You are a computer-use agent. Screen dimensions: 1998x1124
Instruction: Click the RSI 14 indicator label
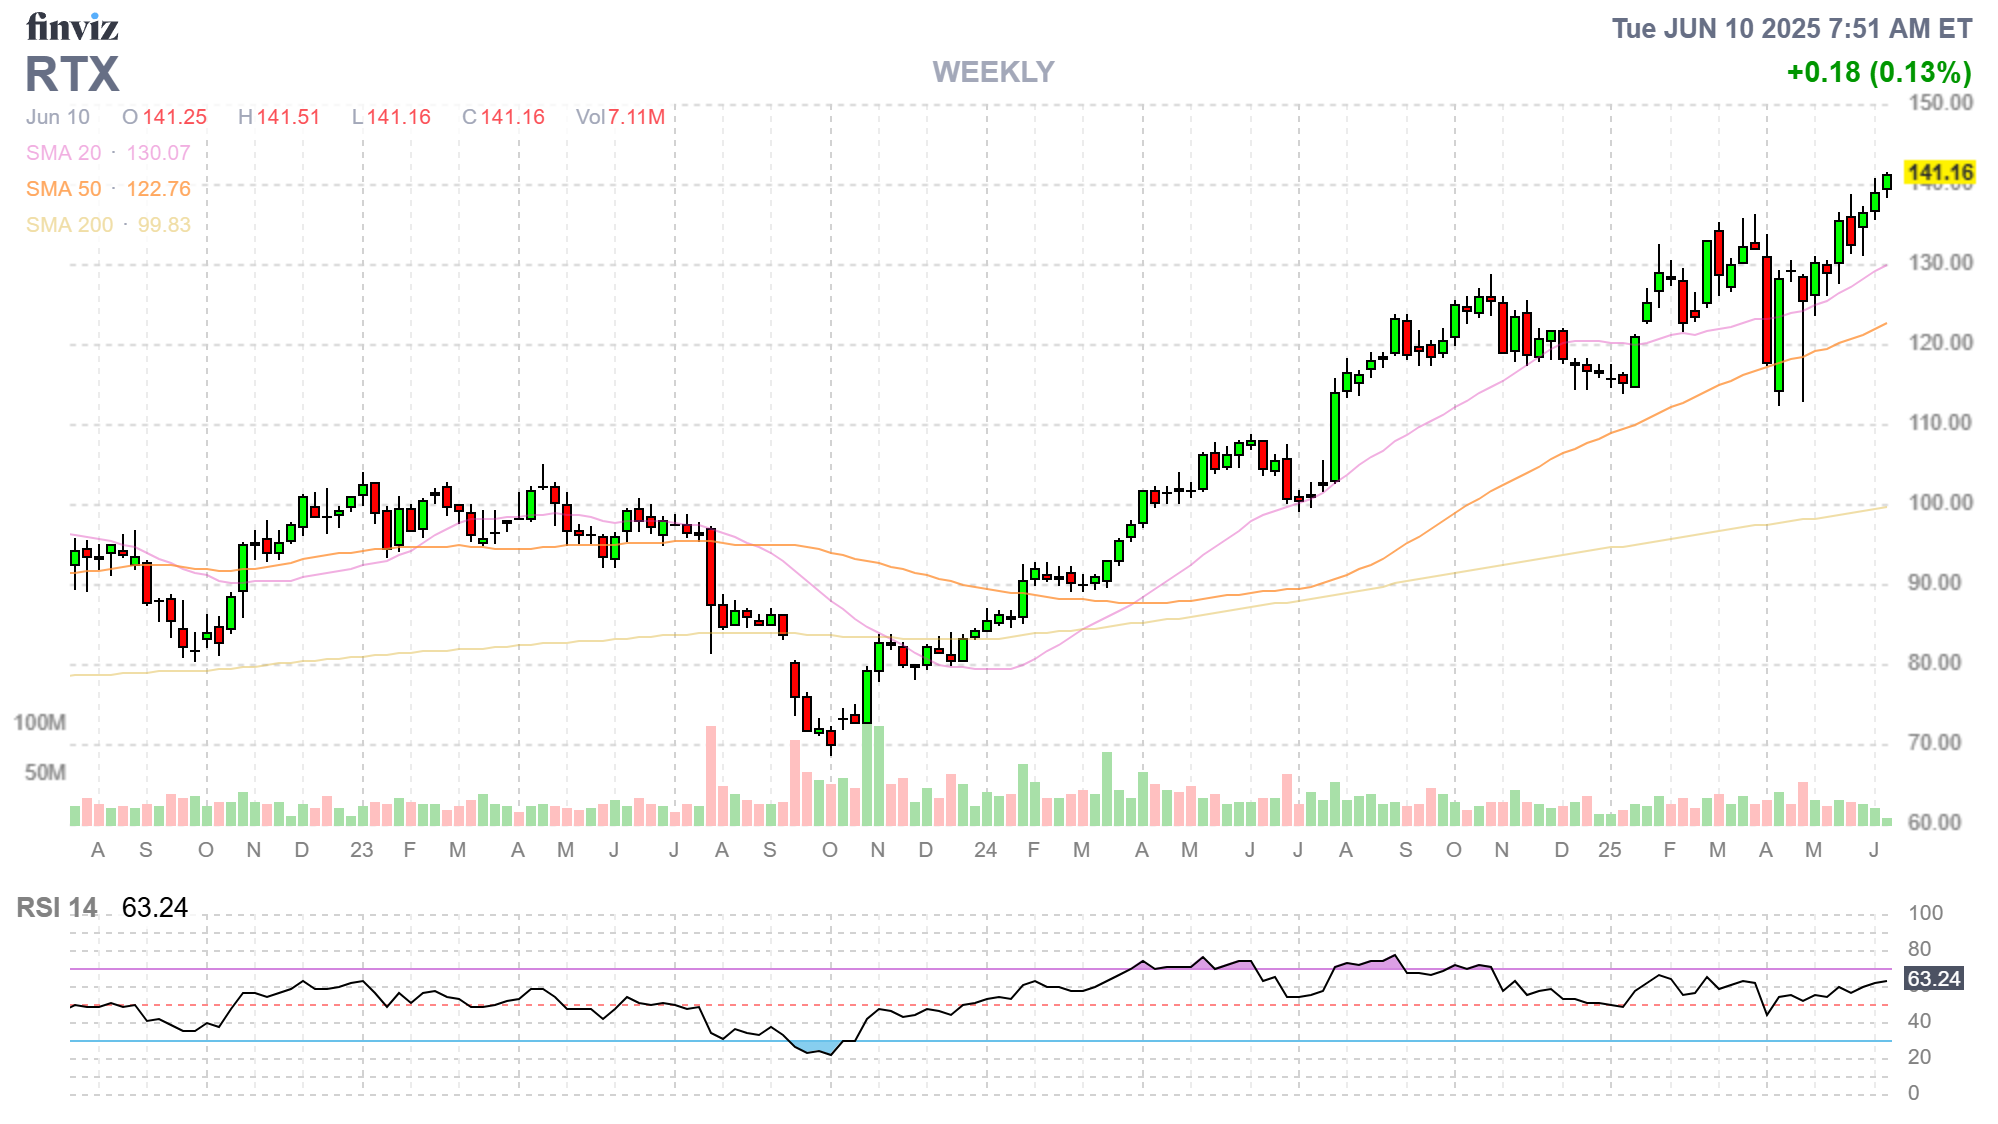(57, 907)
